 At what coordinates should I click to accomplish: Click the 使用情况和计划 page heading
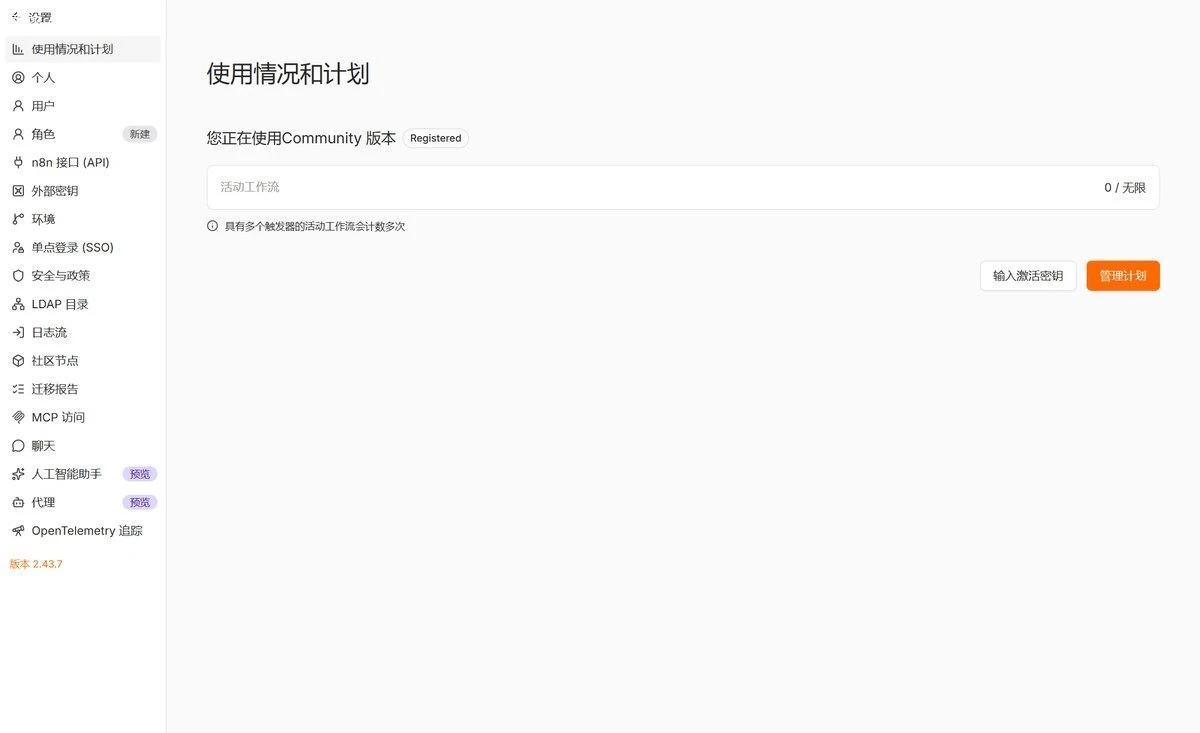pos(288,74)
